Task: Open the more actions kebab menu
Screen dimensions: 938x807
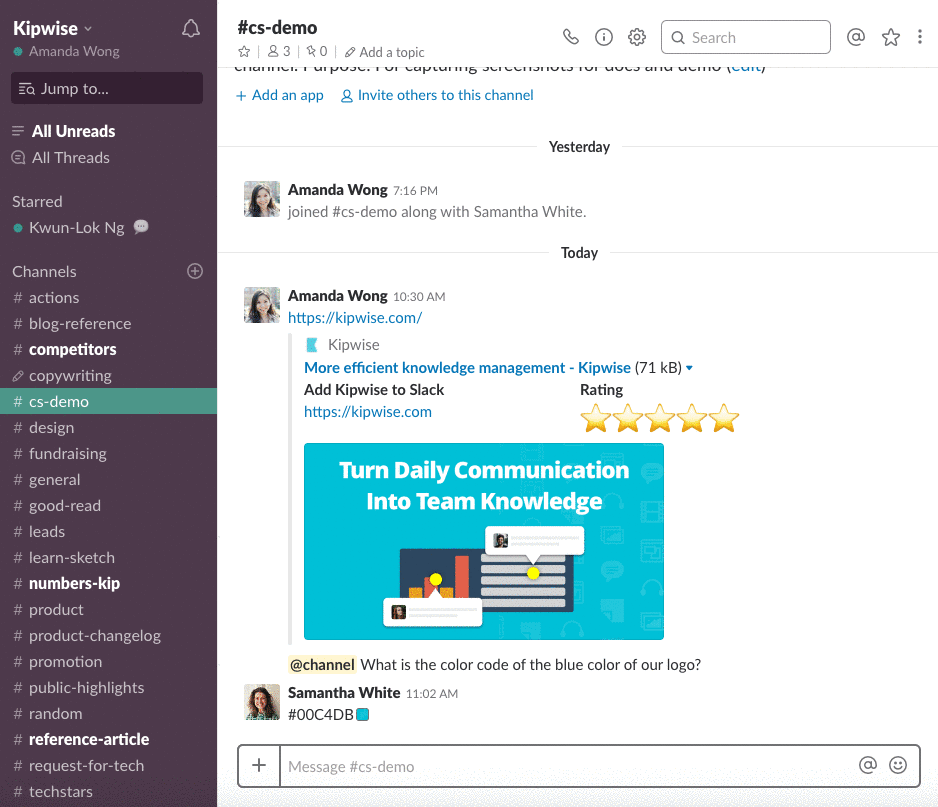Action: point(920,36)
